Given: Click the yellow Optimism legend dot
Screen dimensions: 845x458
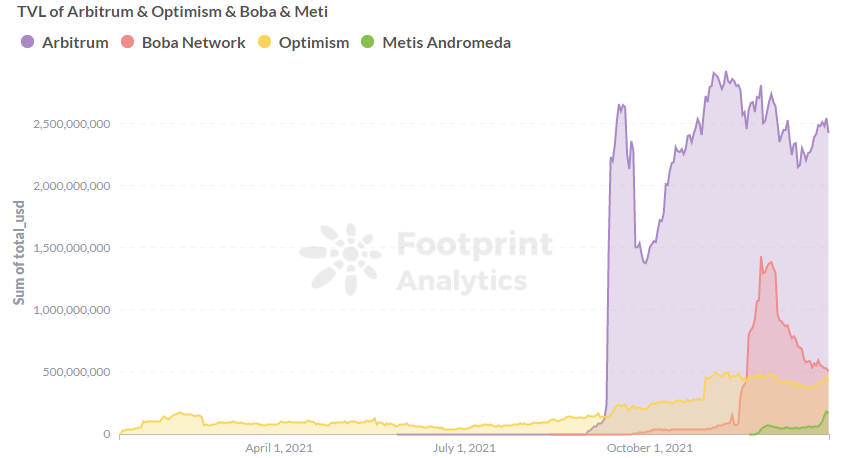Looking at the screenshot, I should click(265, 41).
